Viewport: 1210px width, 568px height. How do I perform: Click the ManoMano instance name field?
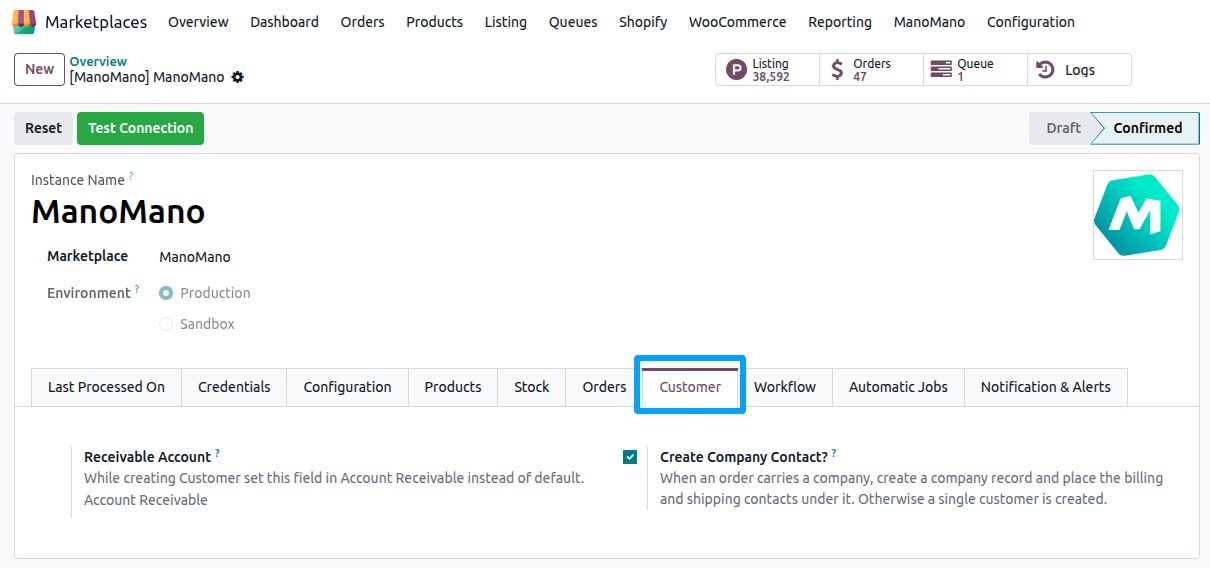[118, 211]
